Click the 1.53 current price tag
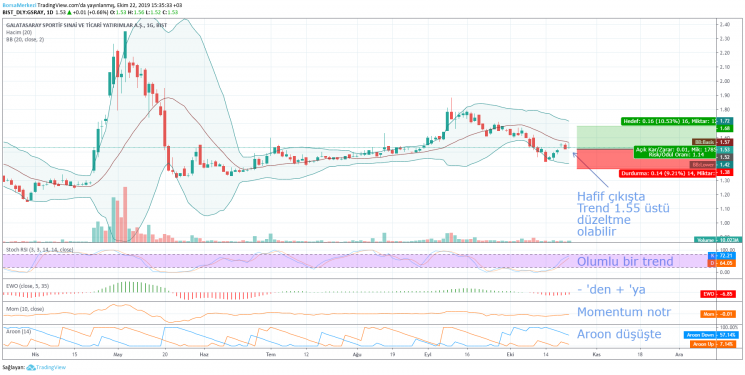745x375 pixels. coord(724,149)
